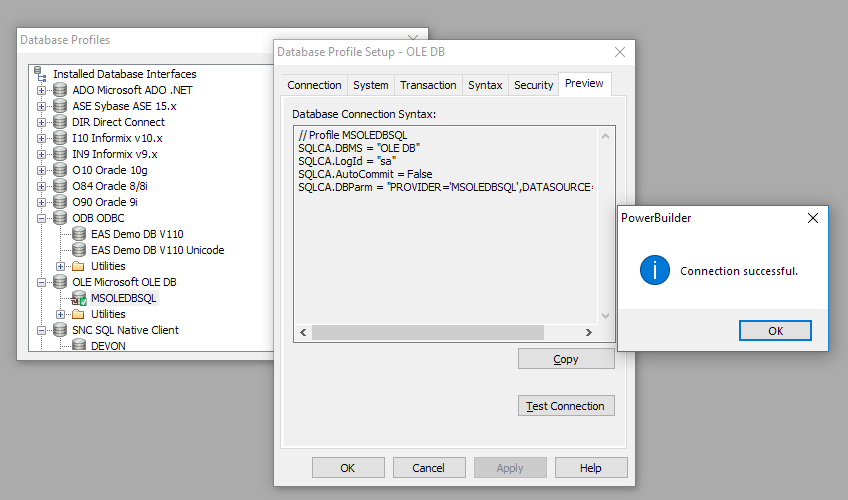Select EAS Demo DB V110 Unicode profile

point(157,250)
